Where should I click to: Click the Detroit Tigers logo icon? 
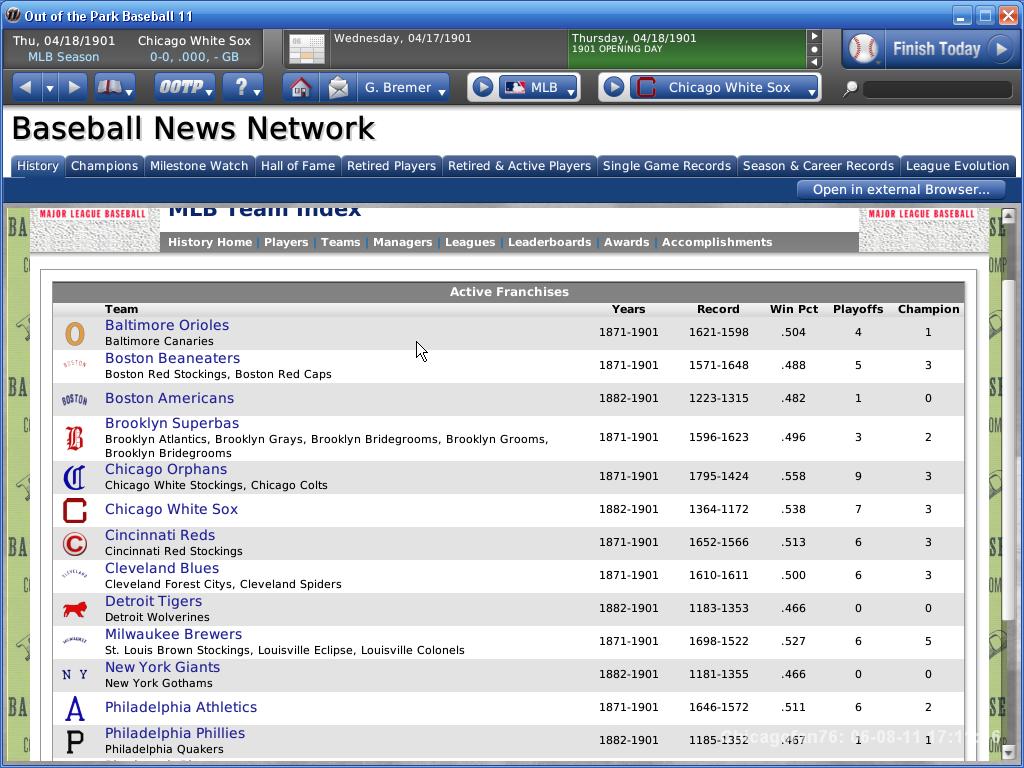point(75,609)
